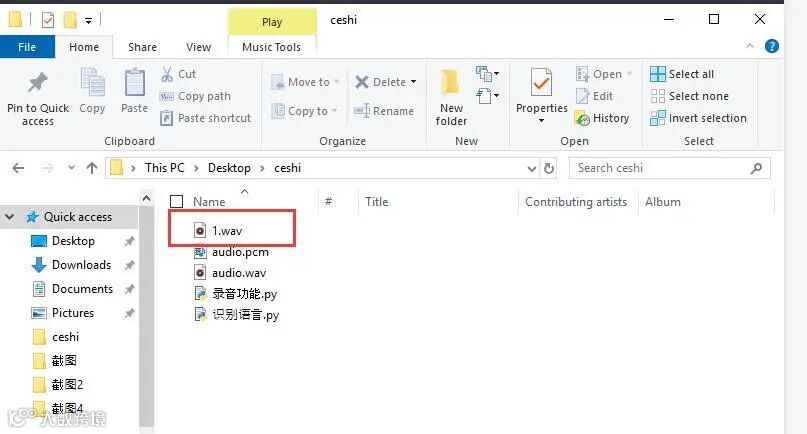Open the Properties checkmark icon

pos(541,83)
